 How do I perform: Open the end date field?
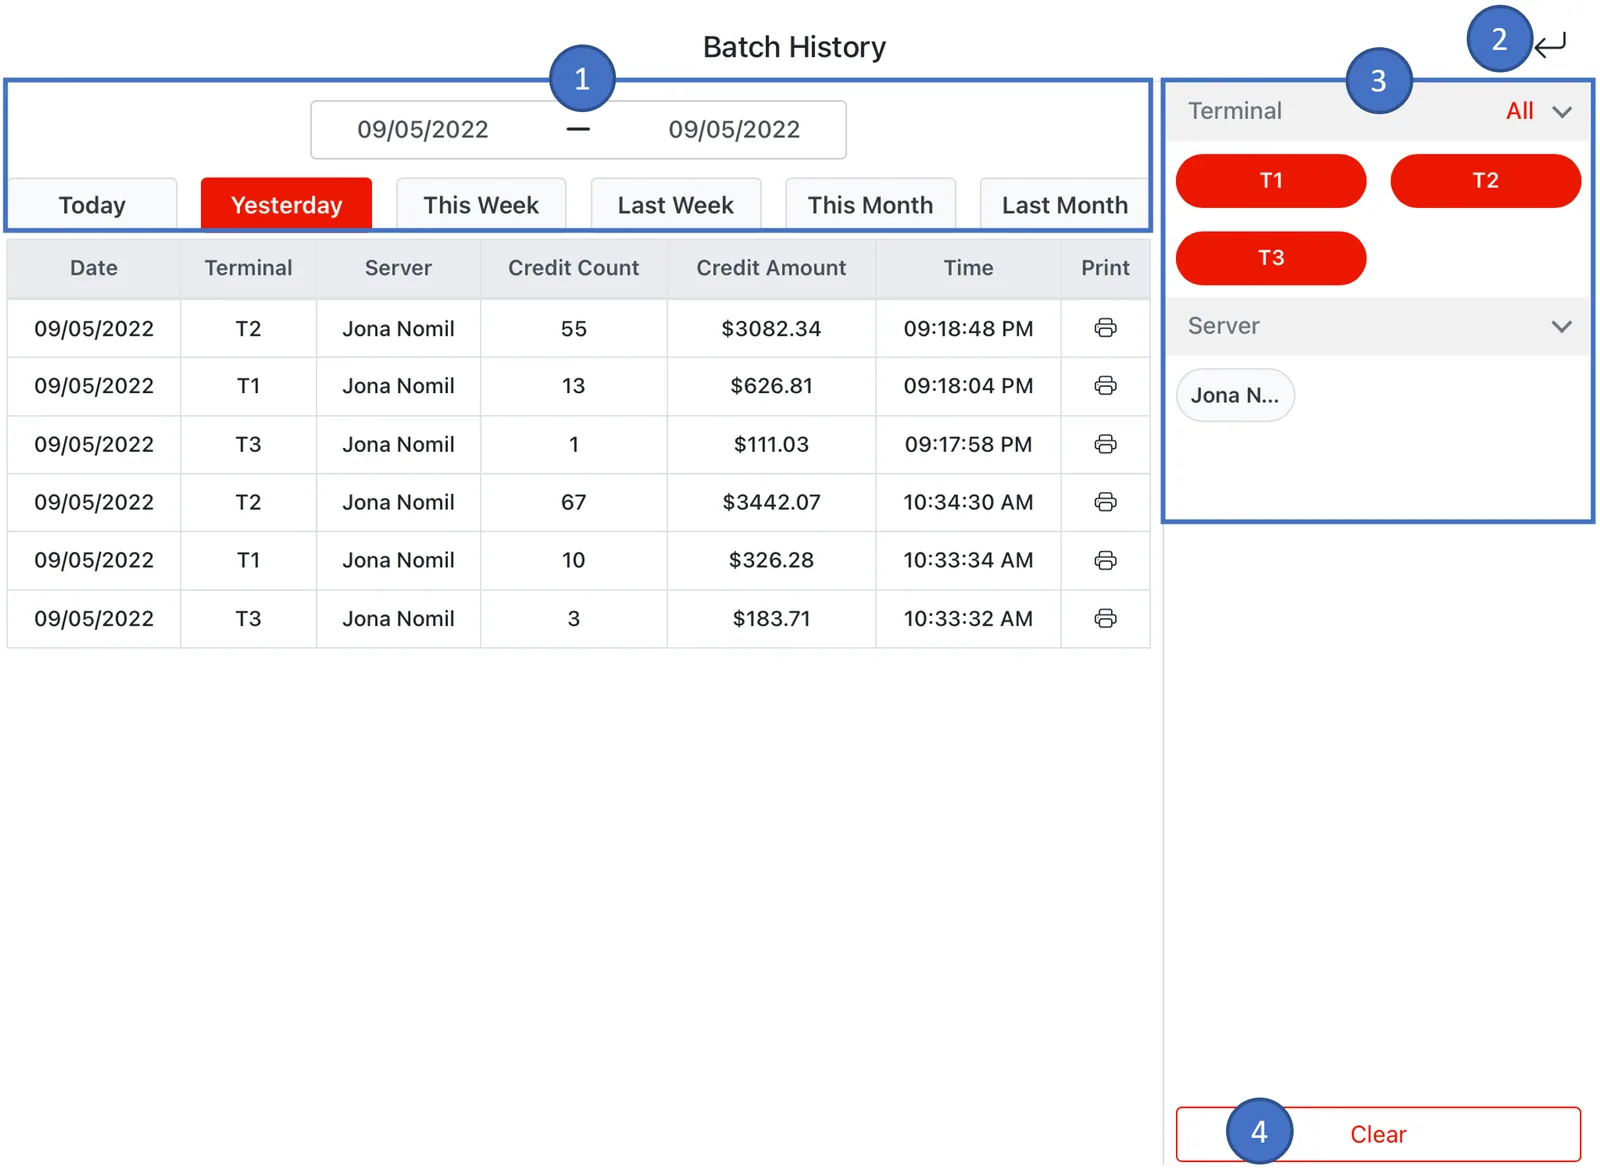(734, 130)
